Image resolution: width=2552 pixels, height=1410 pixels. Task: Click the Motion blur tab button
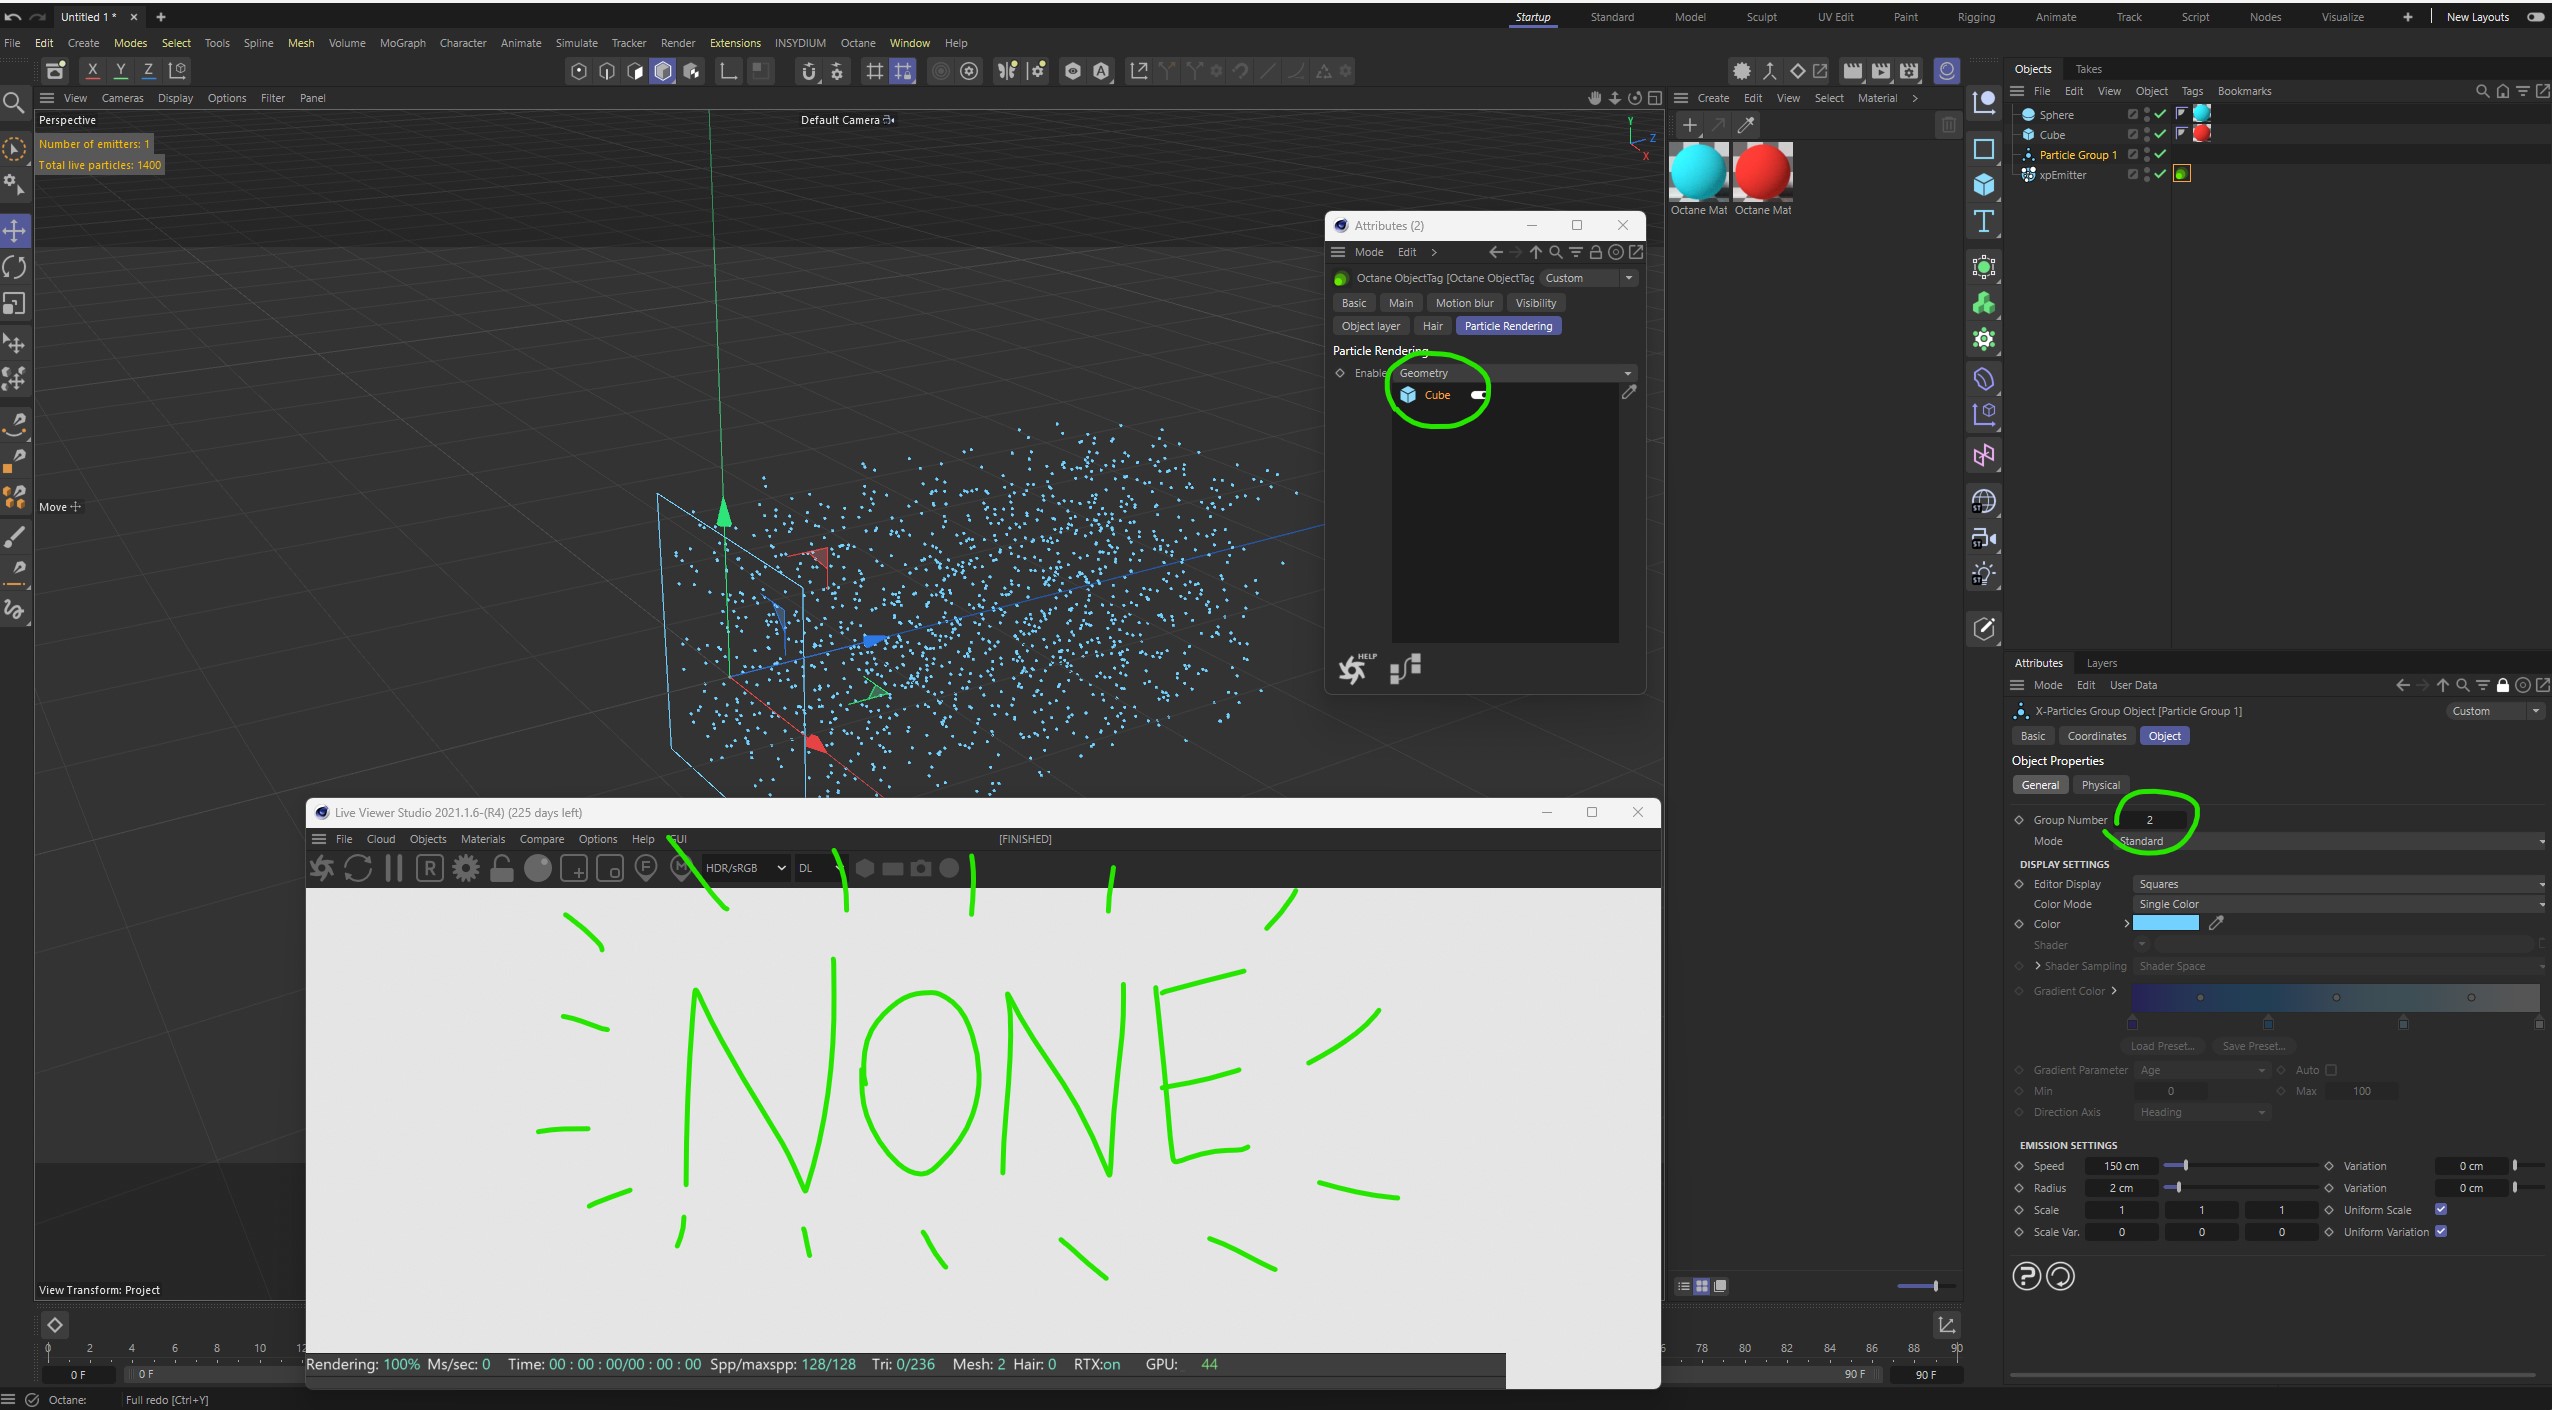click(1464, 303)
